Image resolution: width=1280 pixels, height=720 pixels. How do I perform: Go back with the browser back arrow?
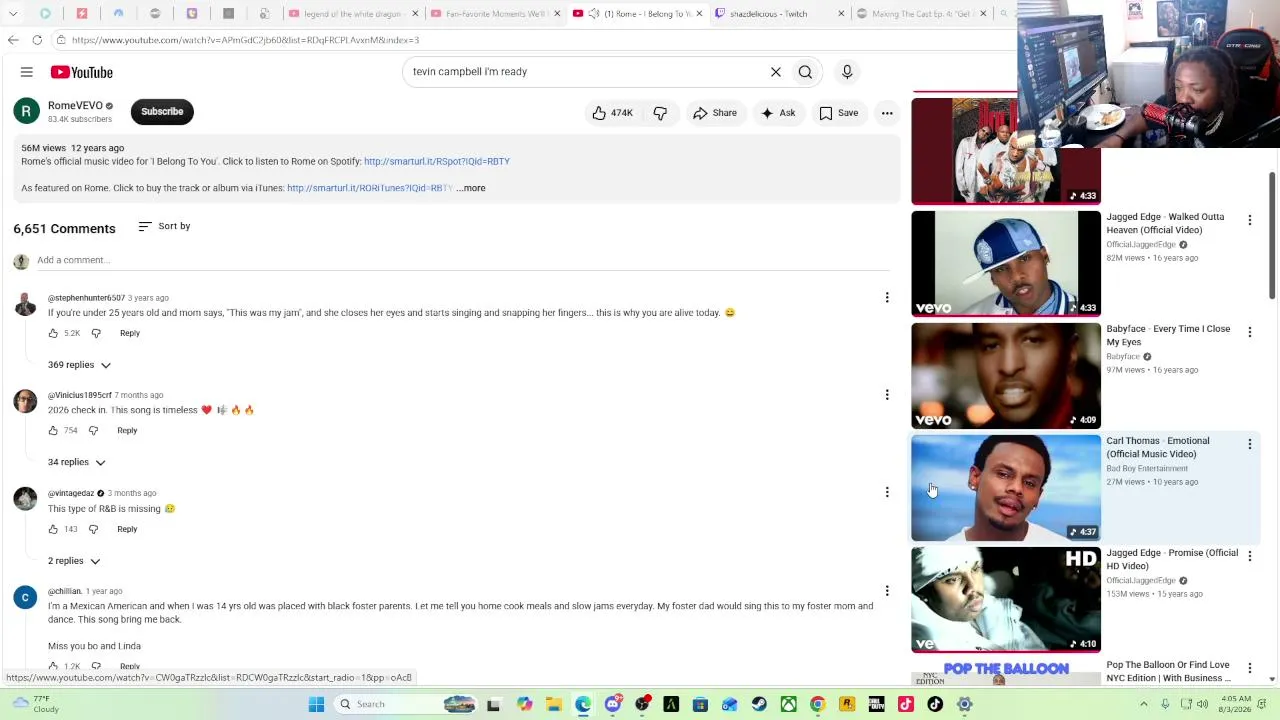13,40
